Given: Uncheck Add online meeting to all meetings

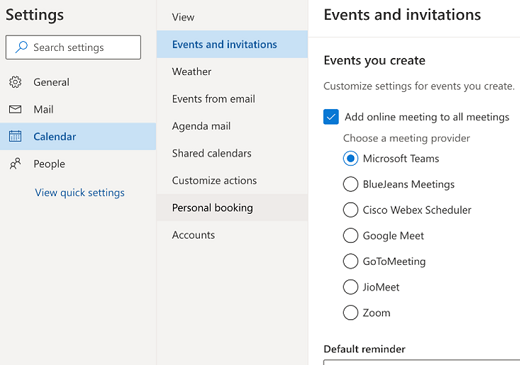Looking at the screenshot, I should point(331,117).
